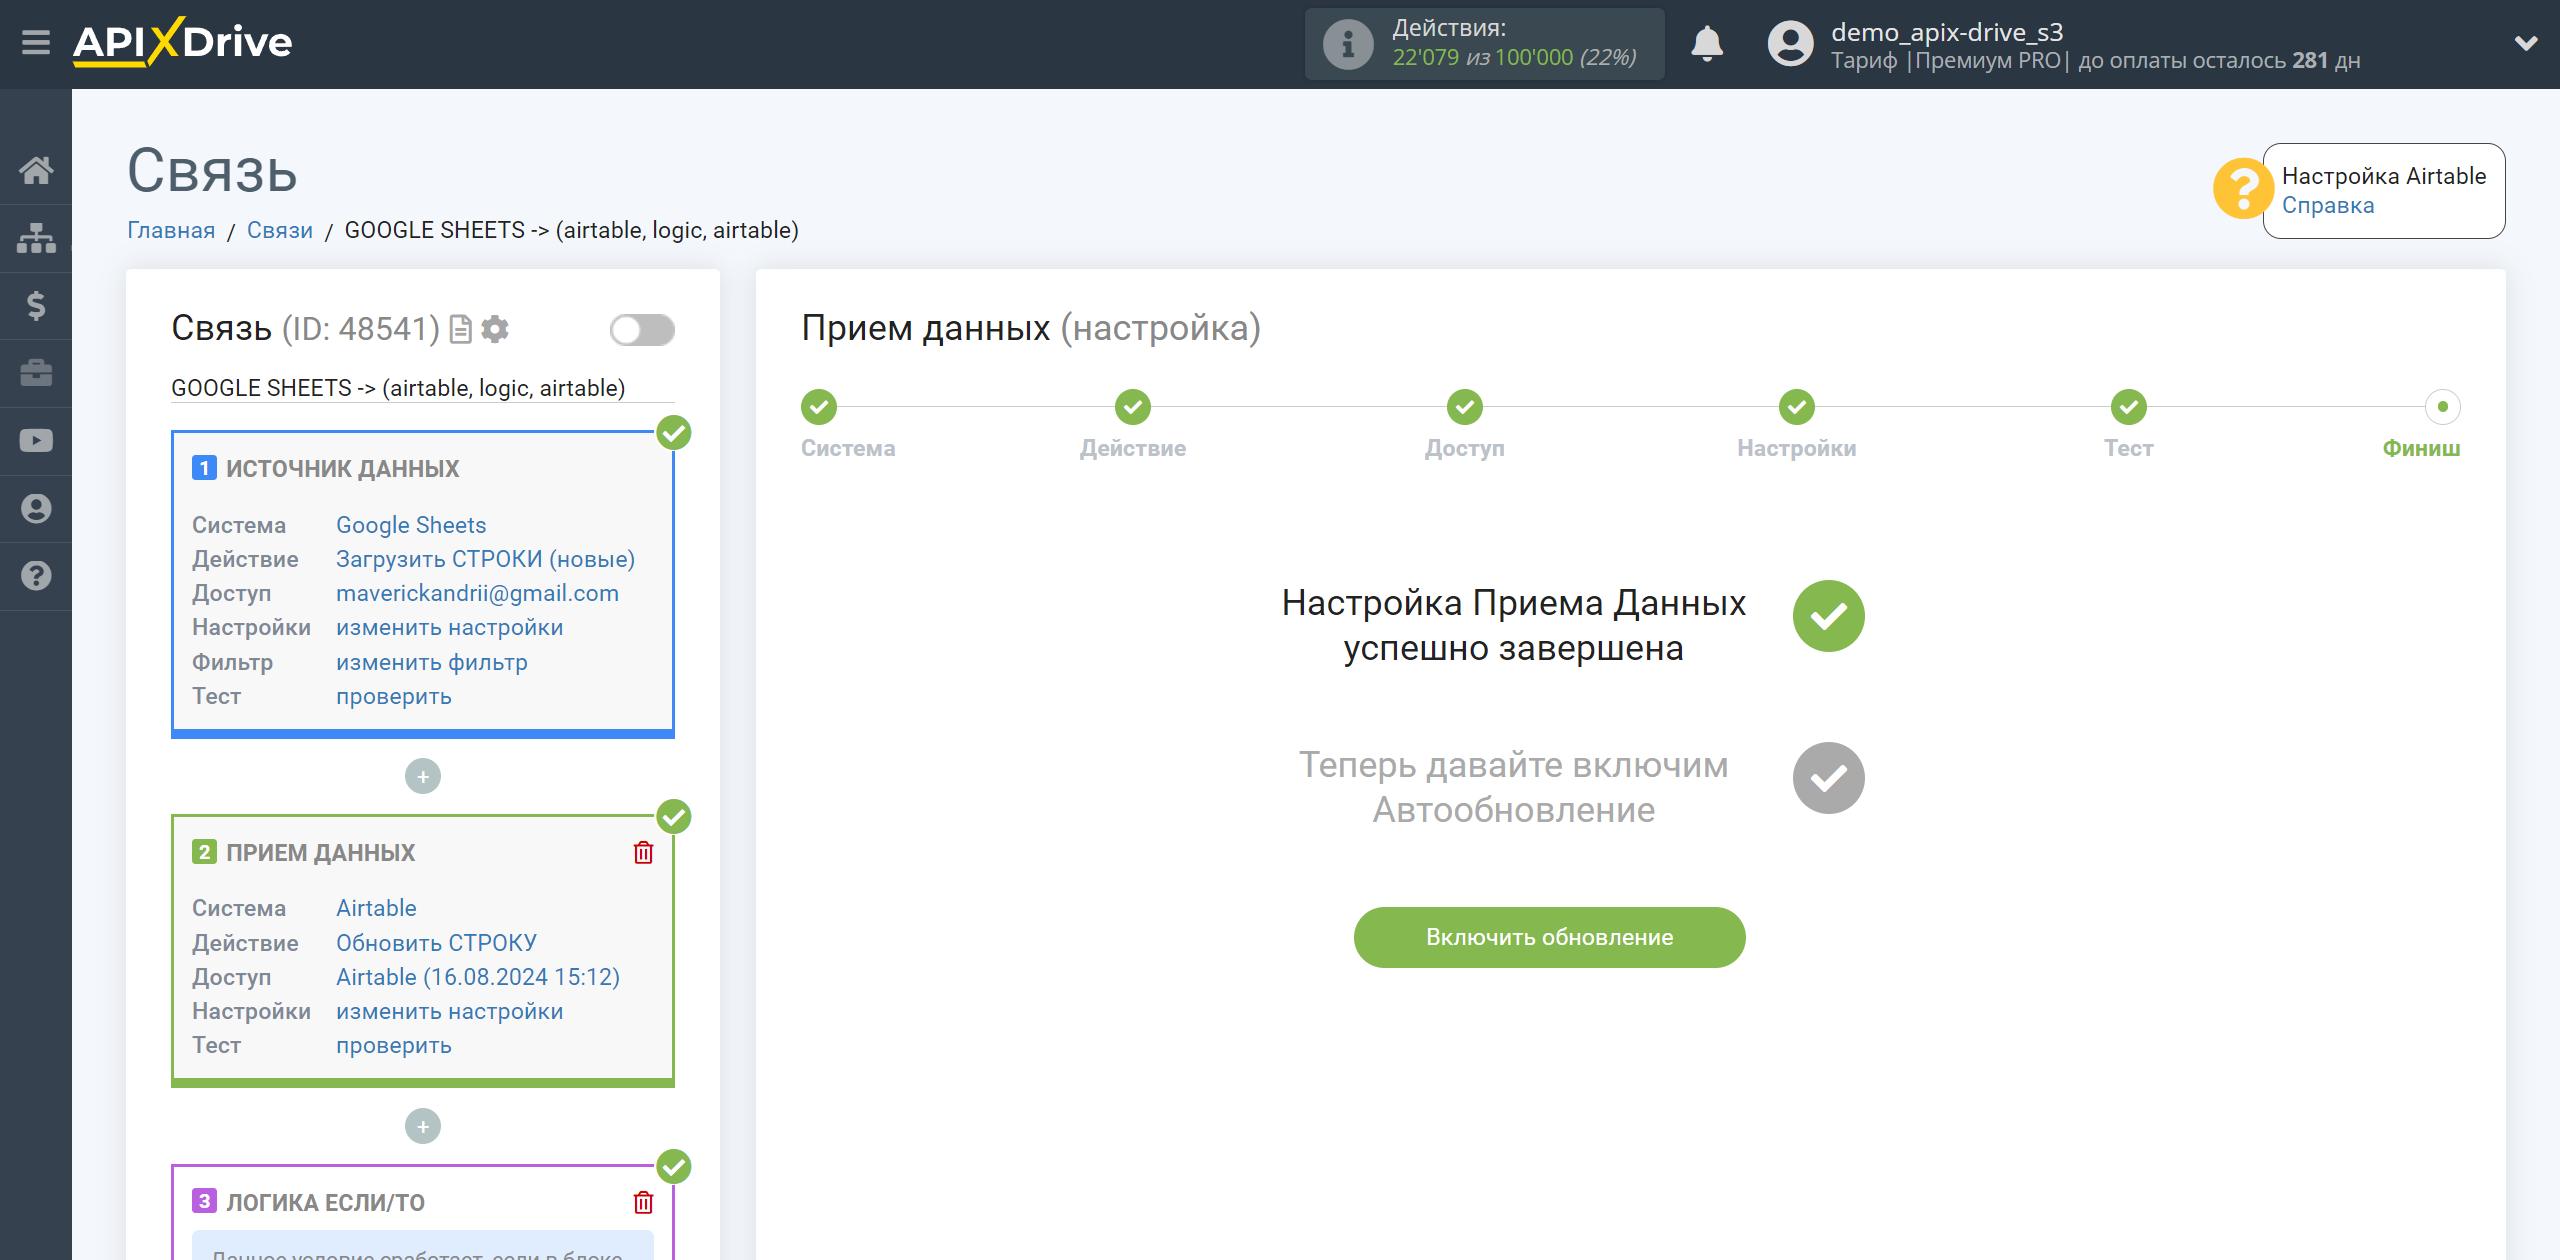The height and width of the screenshot is (1260, 2560).
Task: Expand the account dropdown chevron
Action: (2526, 43)
